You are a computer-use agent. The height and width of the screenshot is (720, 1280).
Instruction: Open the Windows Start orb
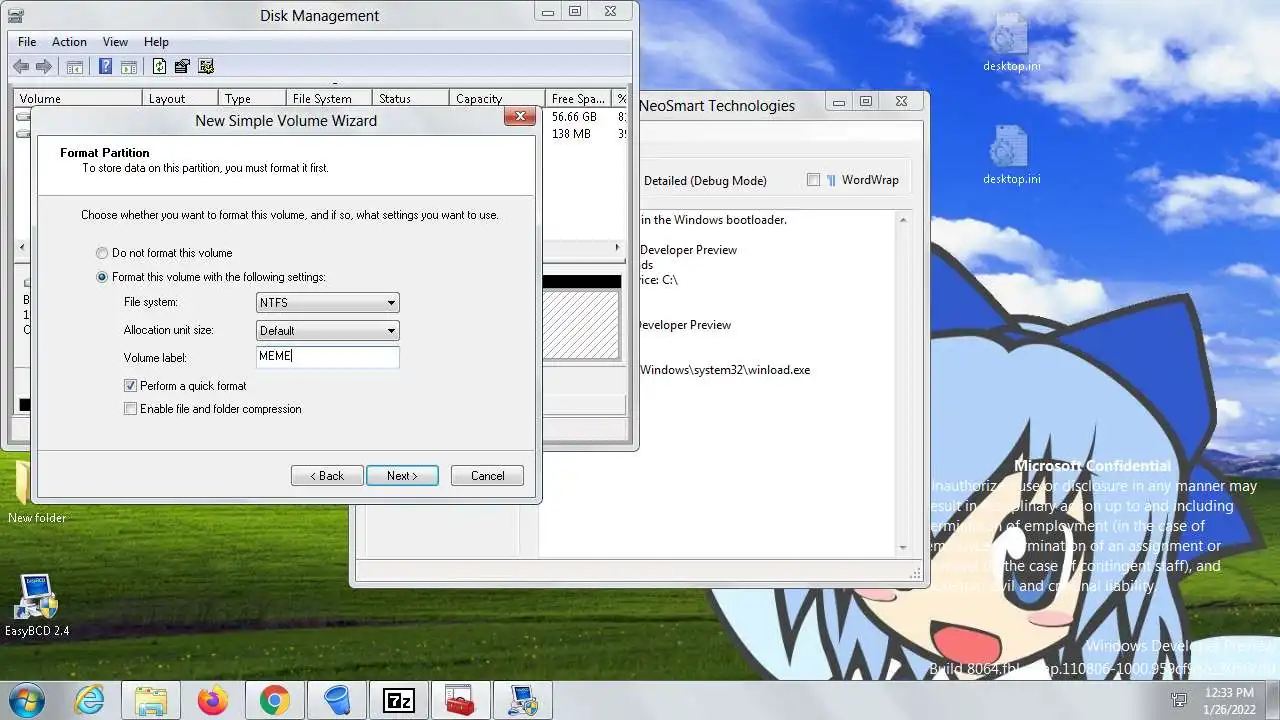click(27, 699)
